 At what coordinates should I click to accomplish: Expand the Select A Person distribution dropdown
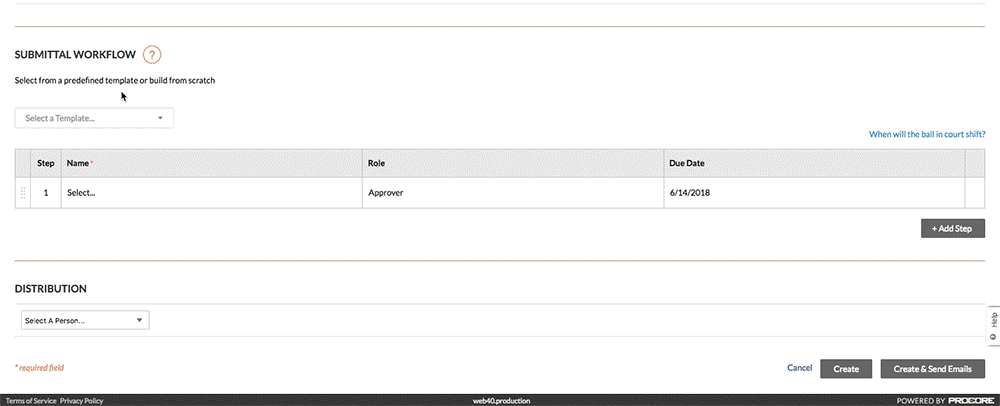85,321
